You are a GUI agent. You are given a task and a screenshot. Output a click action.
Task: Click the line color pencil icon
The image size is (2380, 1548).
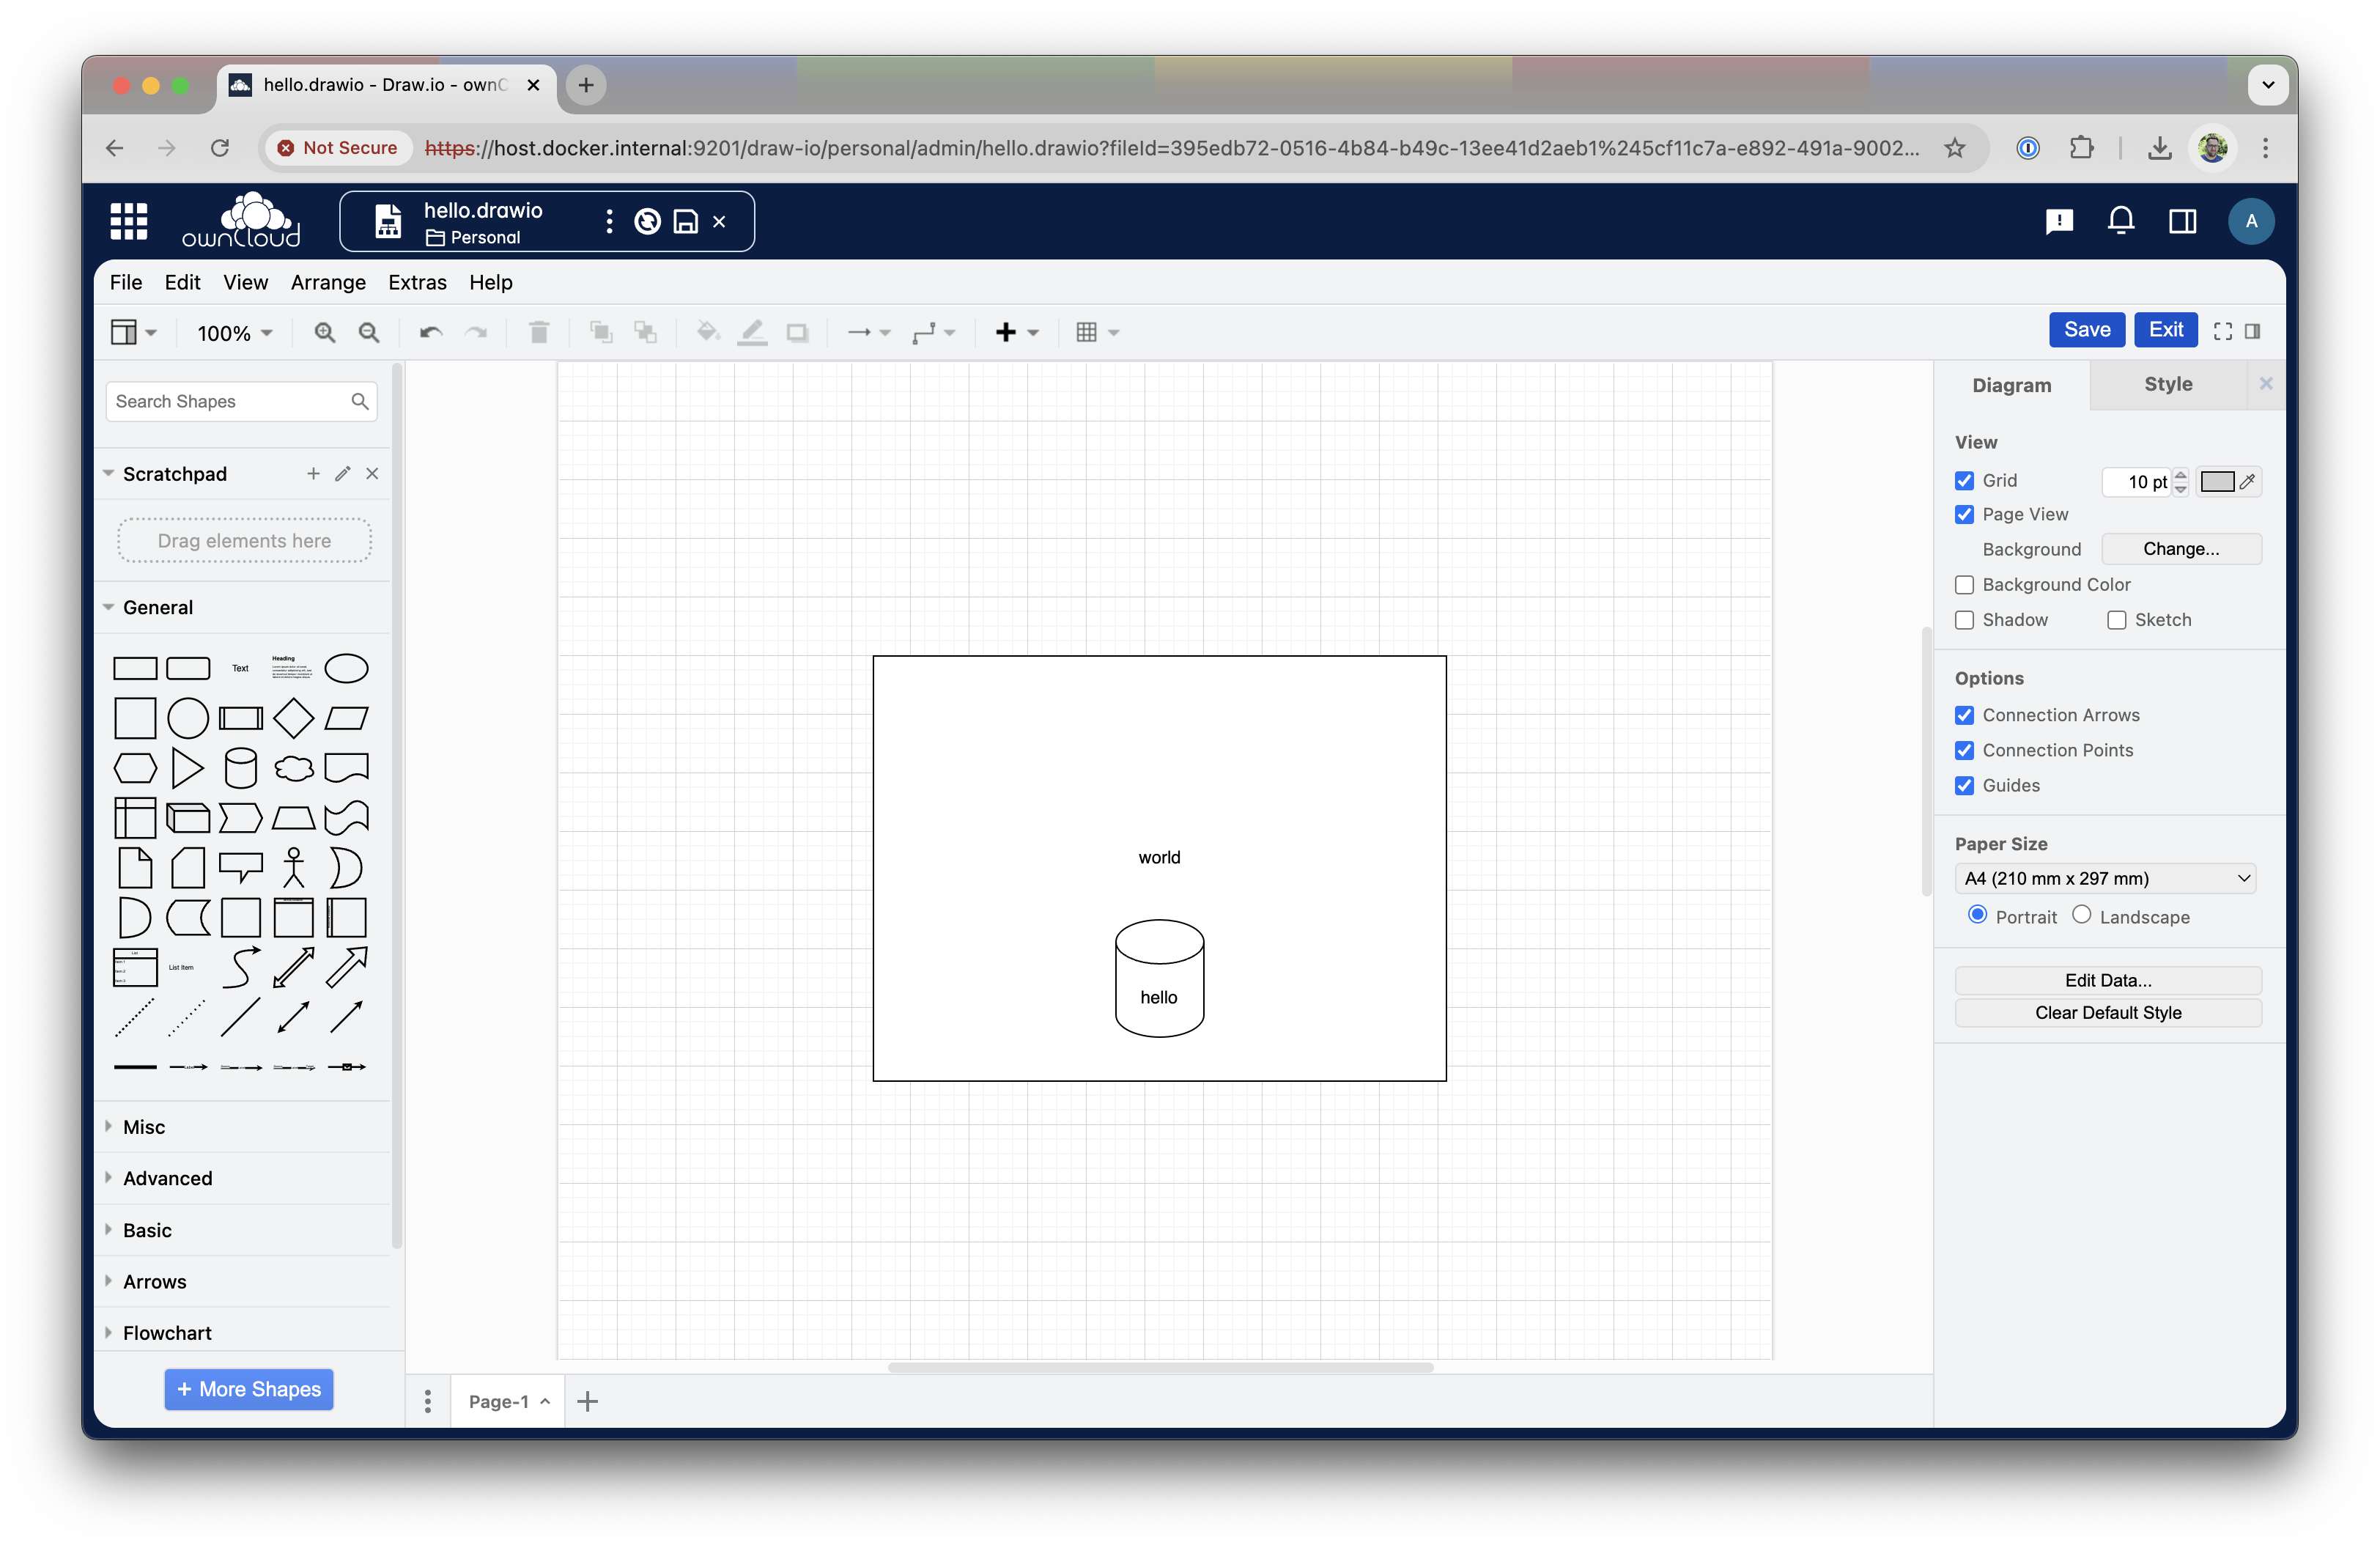point(752,332)
